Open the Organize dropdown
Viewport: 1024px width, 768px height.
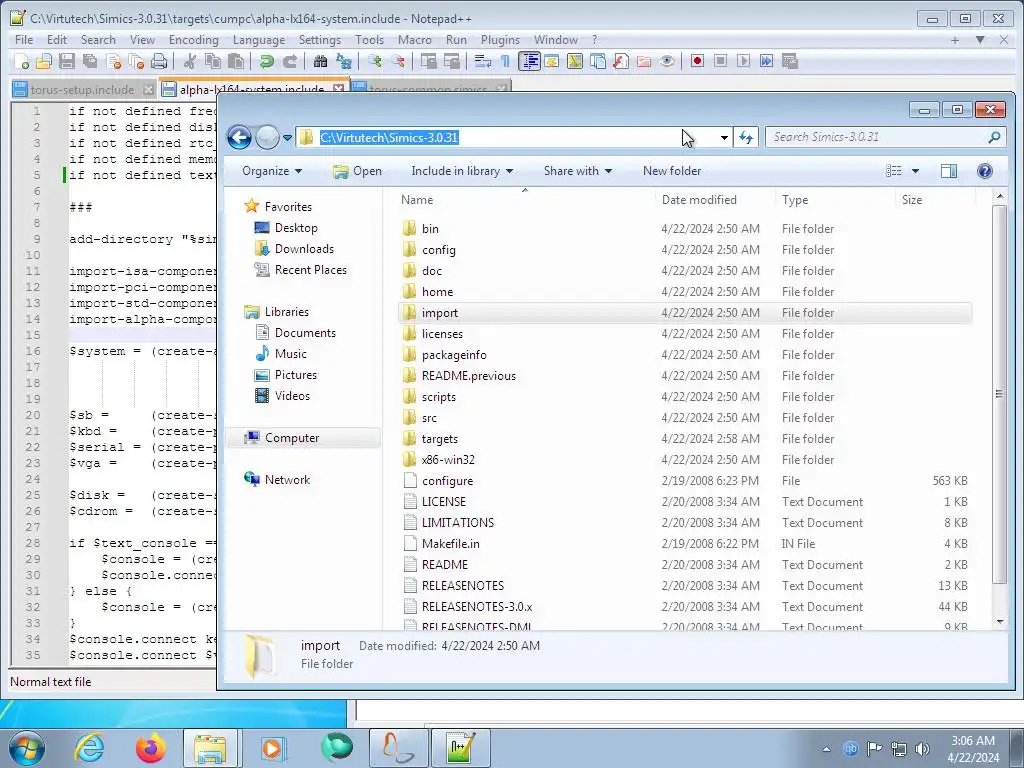pyautogui.click(x=272, y=171)
